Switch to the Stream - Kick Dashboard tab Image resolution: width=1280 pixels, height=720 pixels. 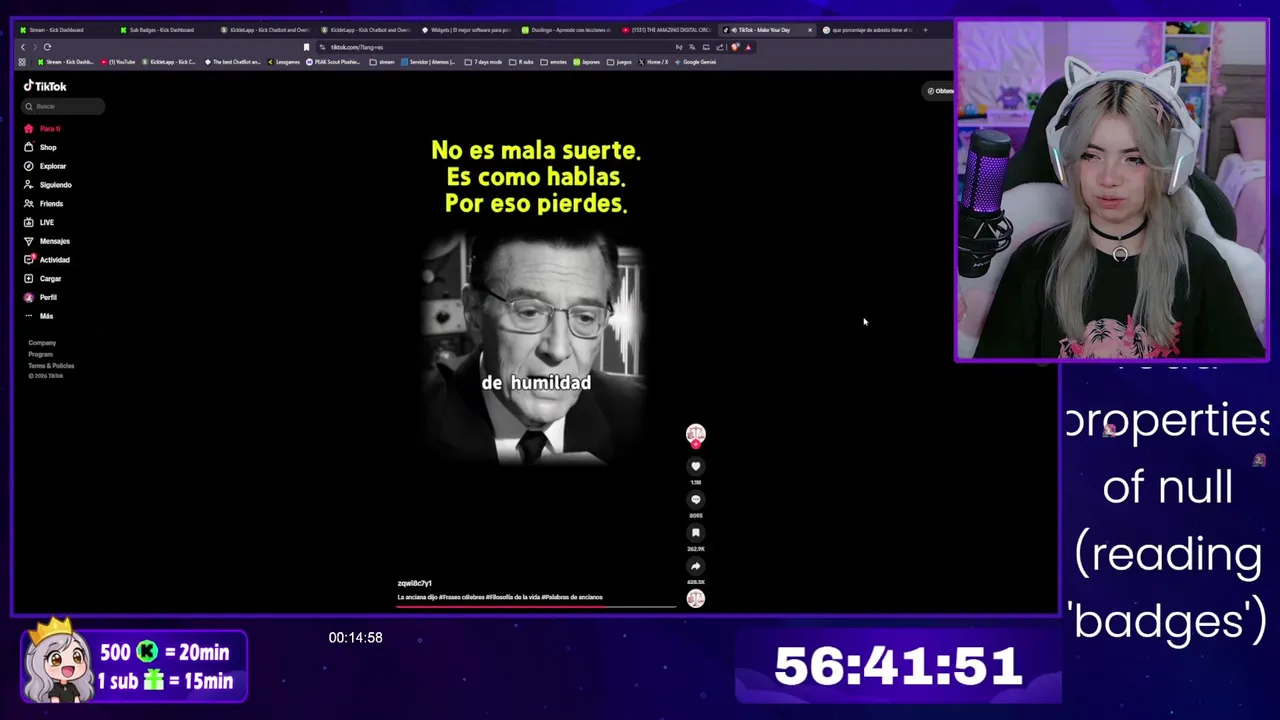[x=64, y=30]
